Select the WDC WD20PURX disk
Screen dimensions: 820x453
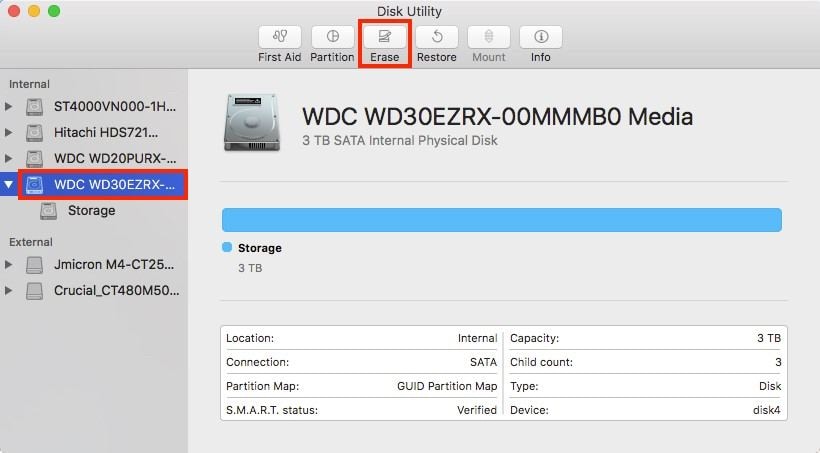(x=114, y=158)
